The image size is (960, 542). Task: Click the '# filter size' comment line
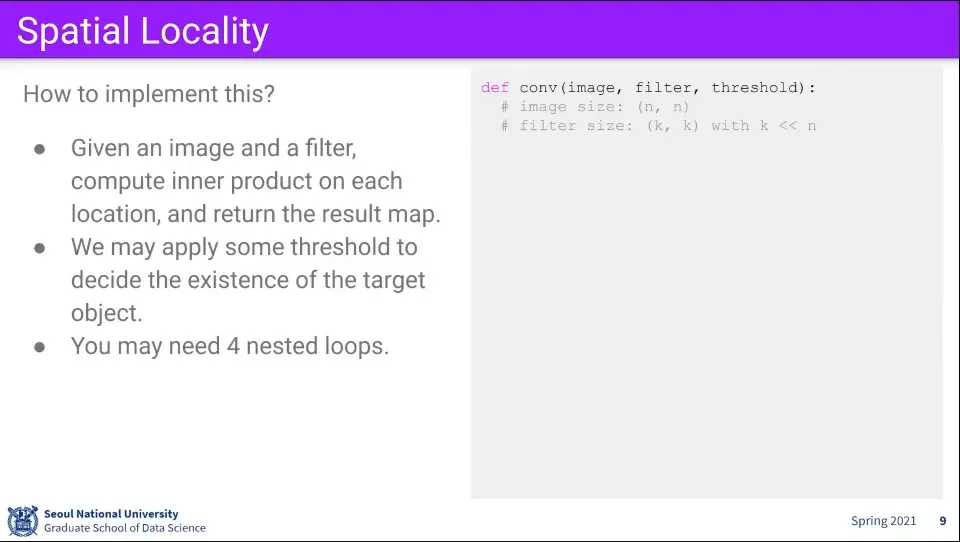(x=658, y=126)
